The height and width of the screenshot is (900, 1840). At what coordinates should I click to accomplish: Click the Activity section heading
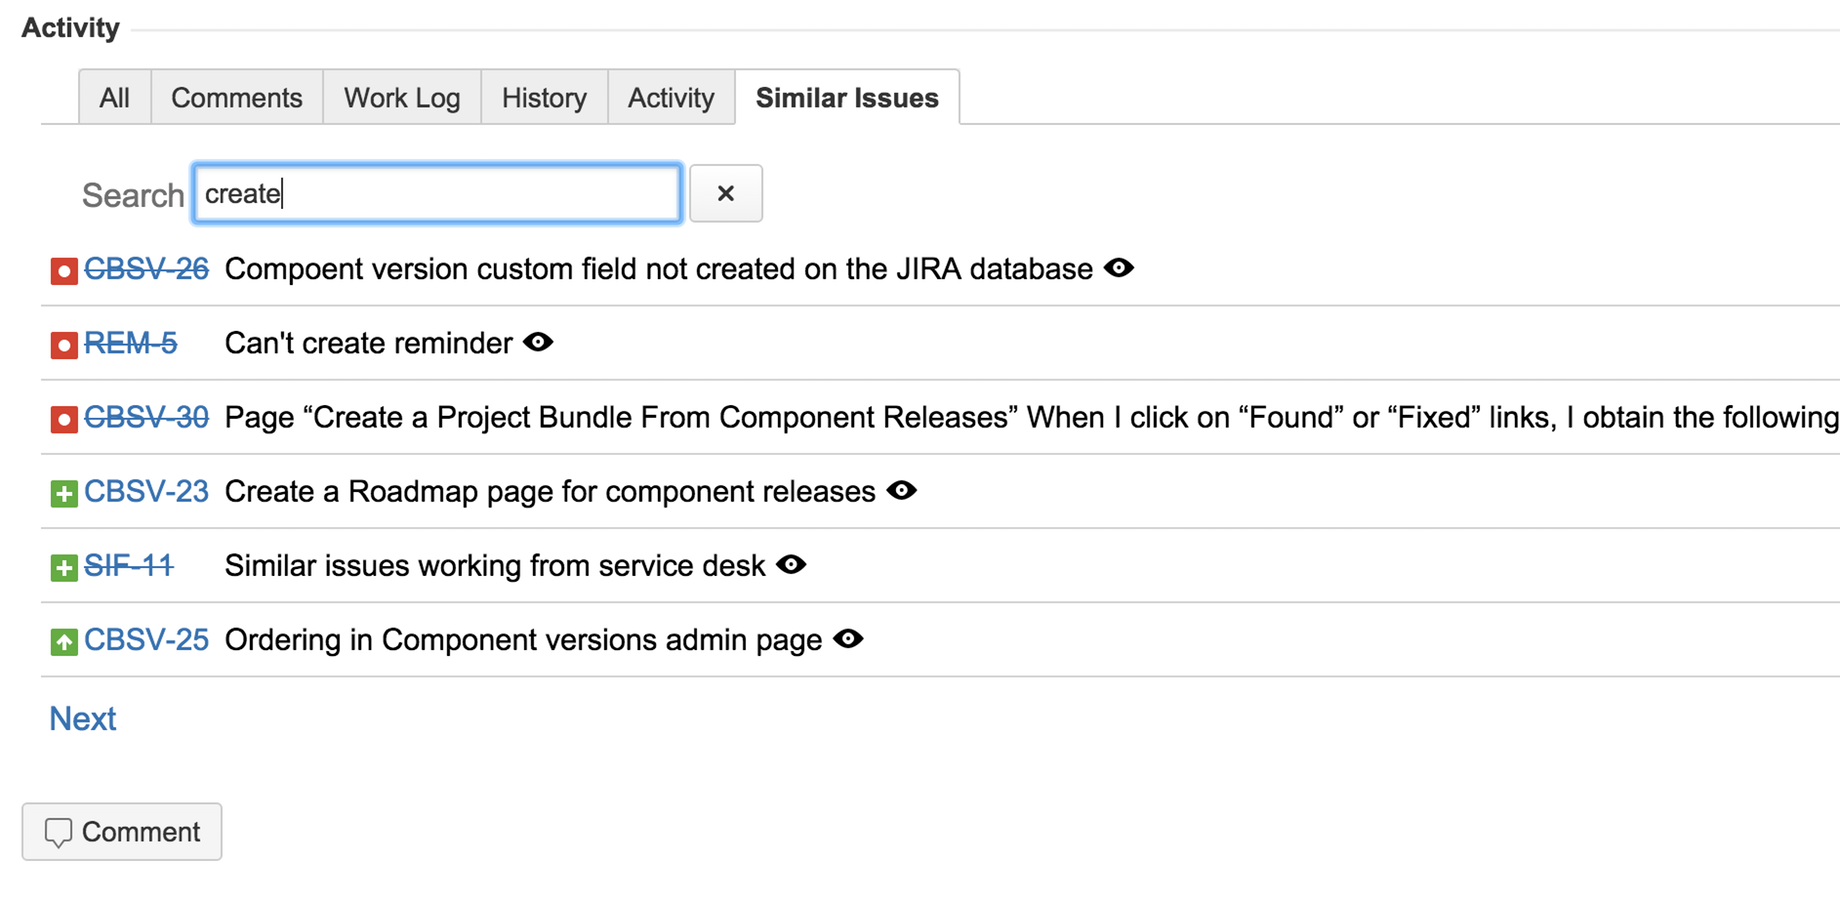(70, 27)
